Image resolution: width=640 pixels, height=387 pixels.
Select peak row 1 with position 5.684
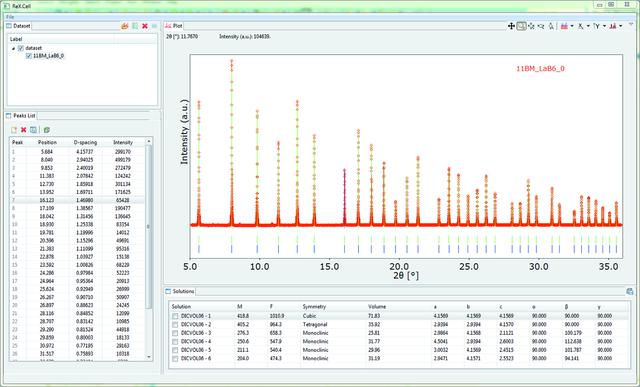click(77, 151)
